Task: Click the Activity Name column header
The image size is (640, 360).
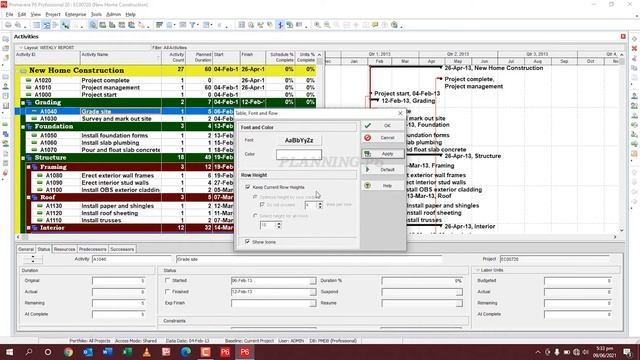Action: 120,58
